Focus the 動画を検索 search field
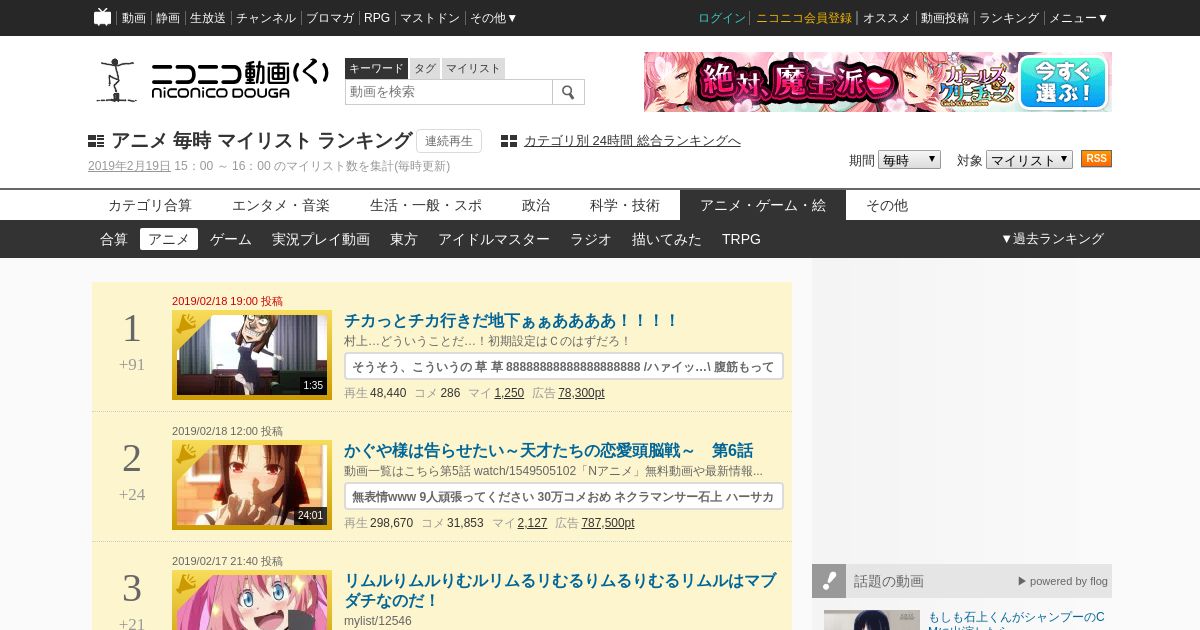 click(449, 92)
